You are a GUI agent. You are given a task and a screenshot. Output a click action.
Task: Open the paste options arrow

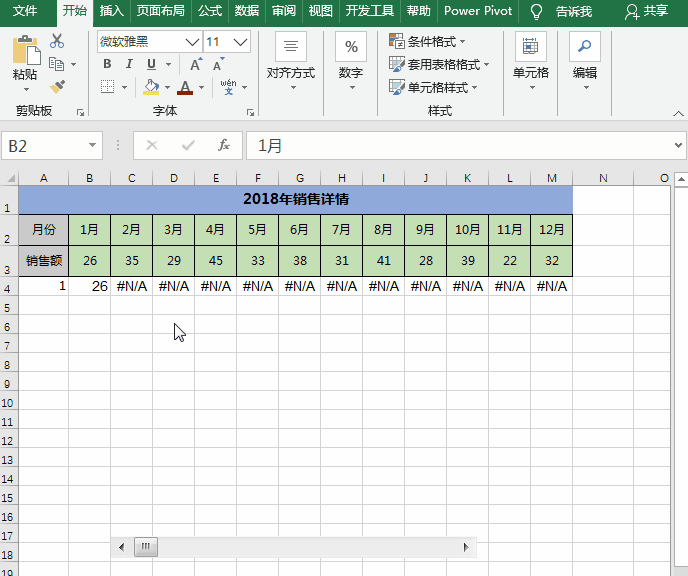tap(26, 89)
